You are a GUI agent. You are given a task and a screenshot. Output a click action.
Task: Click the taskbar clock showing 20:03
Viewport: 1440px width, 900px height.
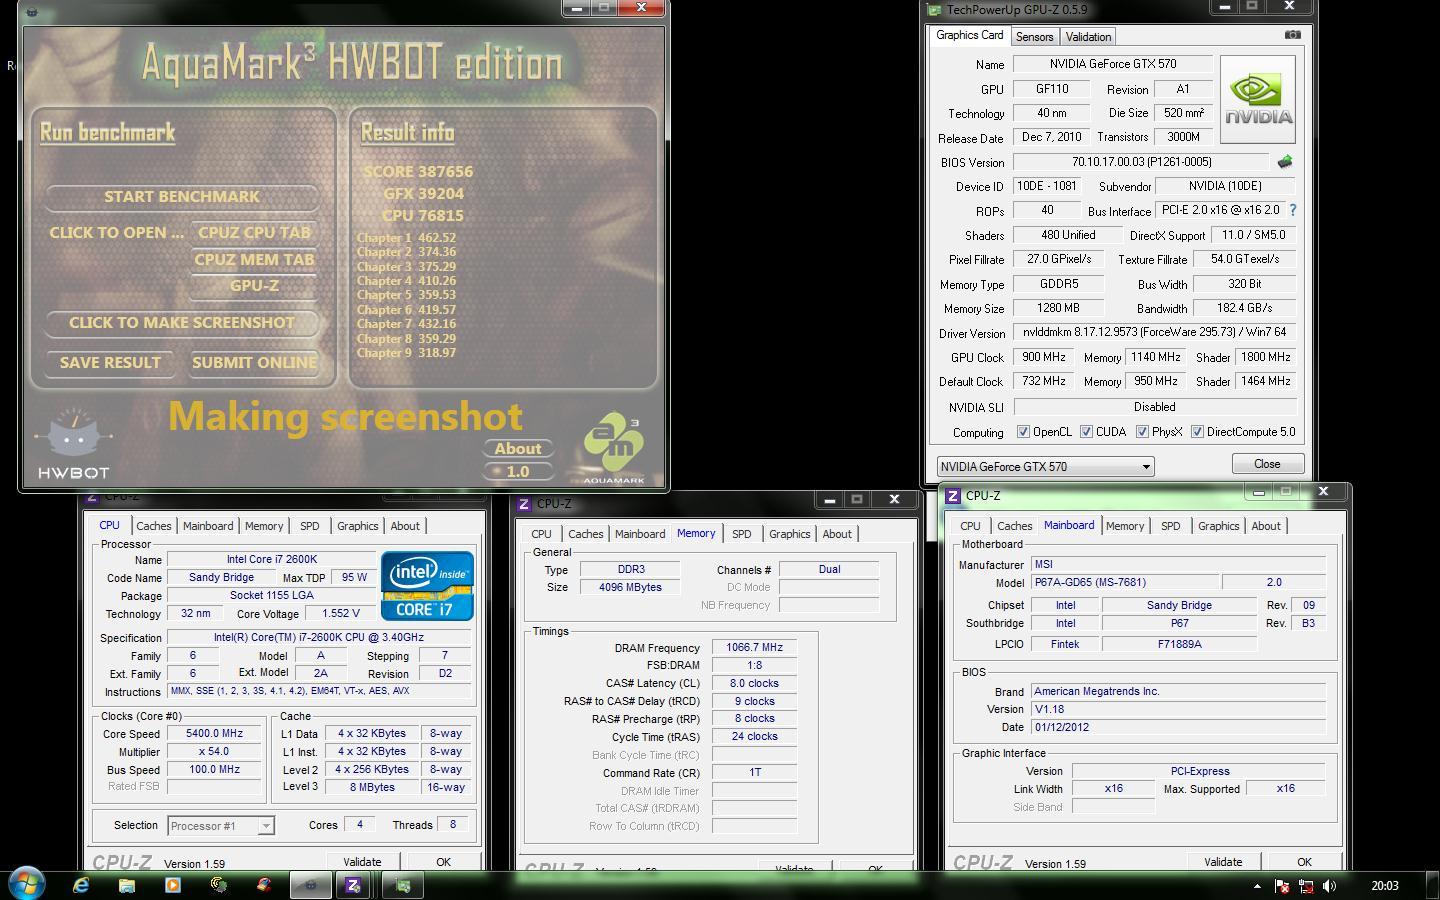[x=1385, y=886]
